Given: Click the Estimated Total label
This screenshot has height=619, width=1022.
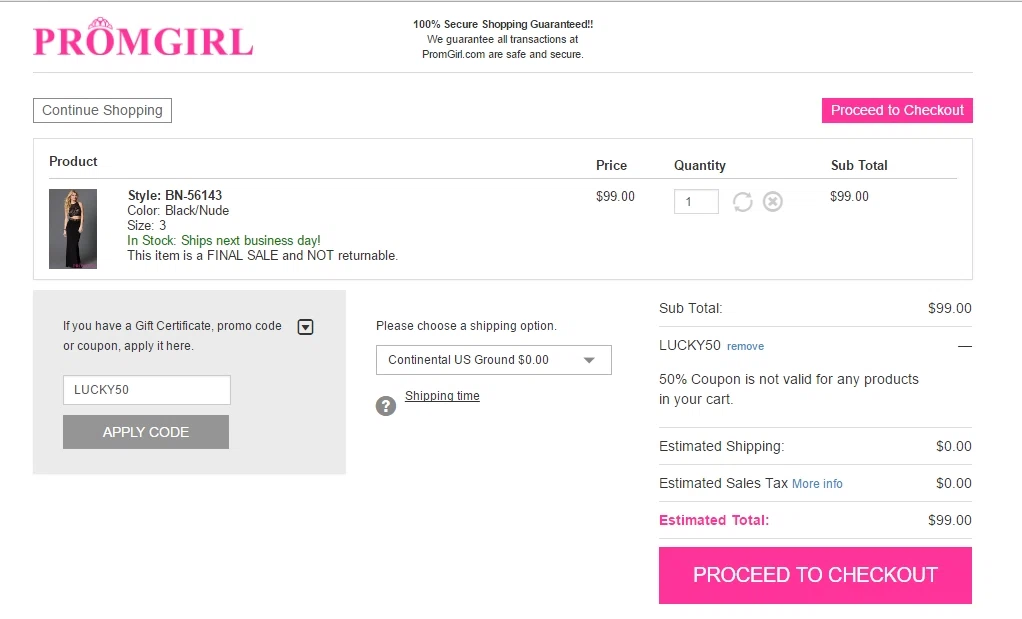Looking at the screenshot, I should click(714, 520).
